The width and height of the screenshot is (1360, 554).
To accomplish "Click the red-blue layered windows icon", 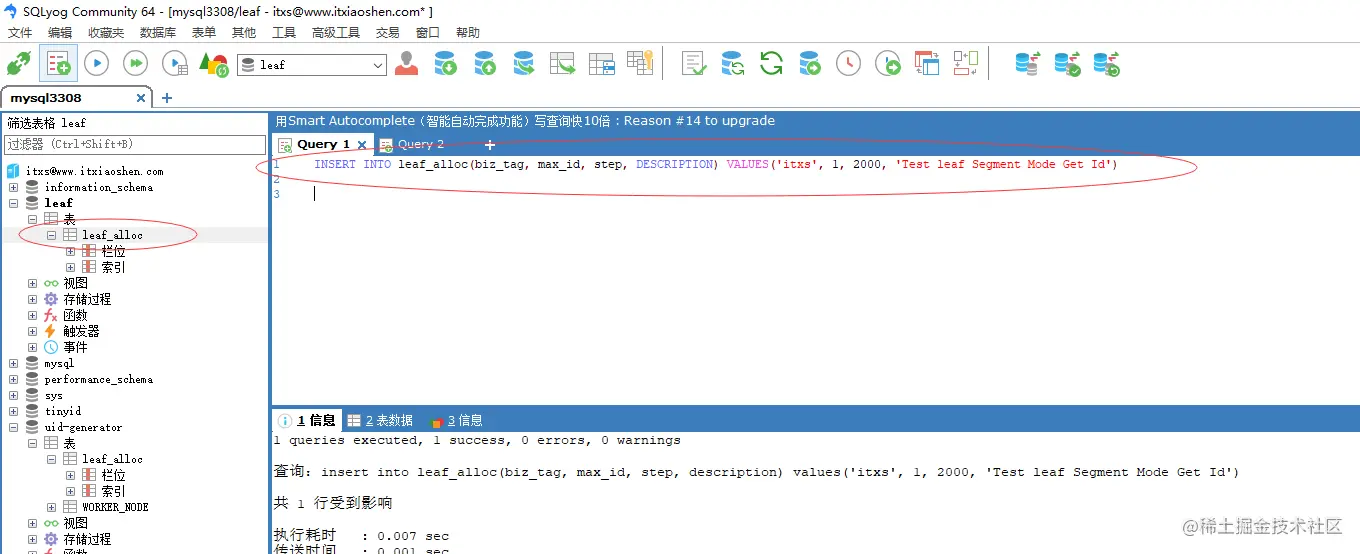I will click(x=927, y=64).
